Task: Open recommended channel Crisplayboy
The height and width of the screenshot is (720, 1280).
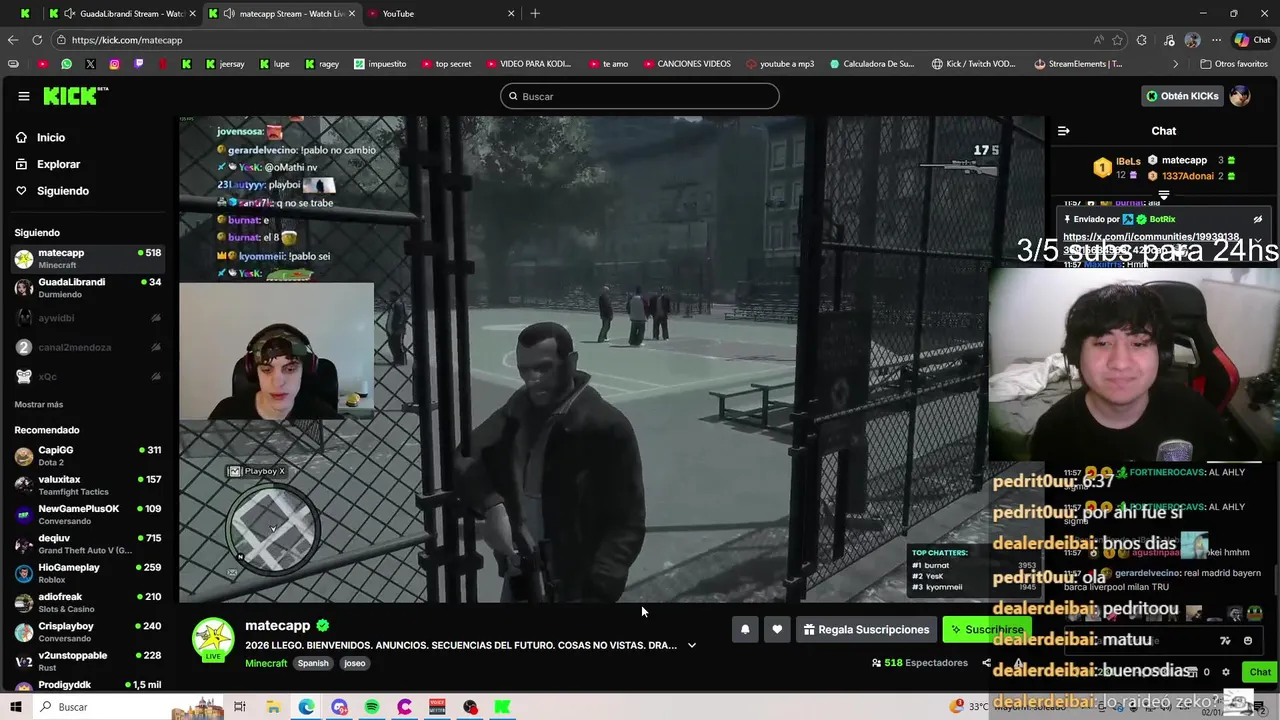Action: [88, 631]
